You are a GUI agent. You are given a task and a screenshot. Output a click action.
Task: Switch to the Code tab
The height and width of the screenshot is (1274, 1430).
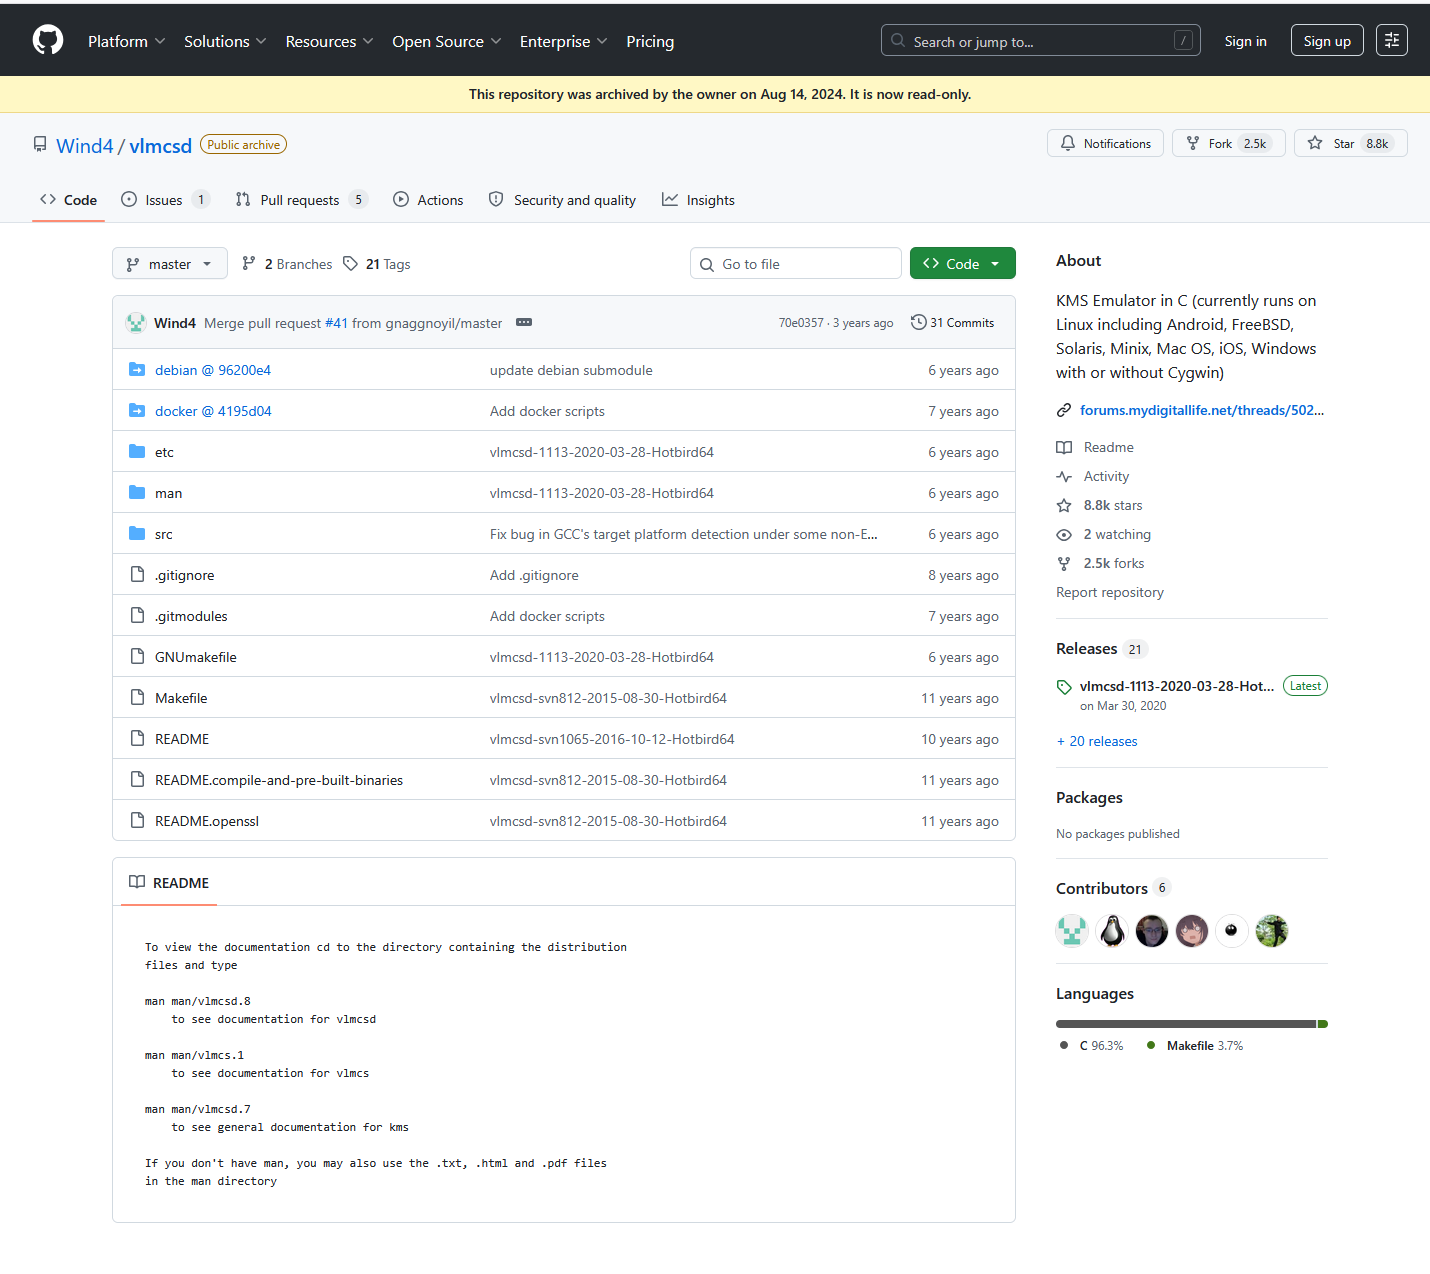69,200
